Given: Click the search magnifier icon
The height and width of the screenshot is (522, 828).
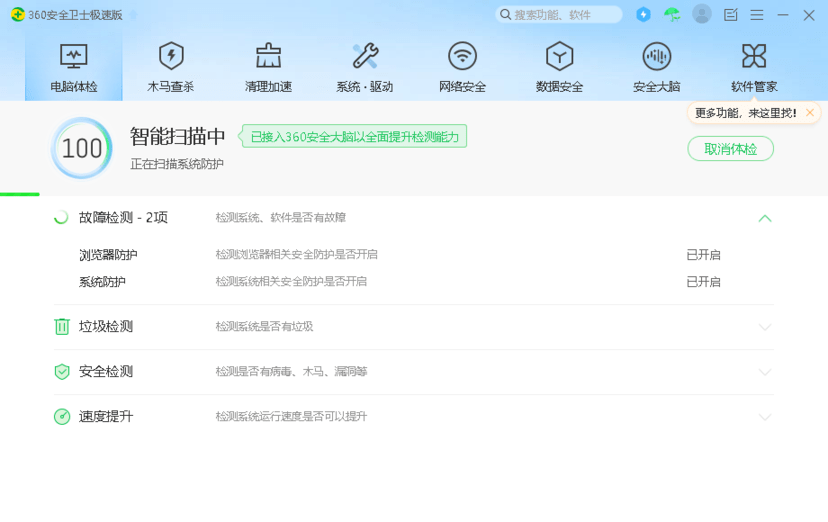Looking at the screenshot, I should 505,14.
